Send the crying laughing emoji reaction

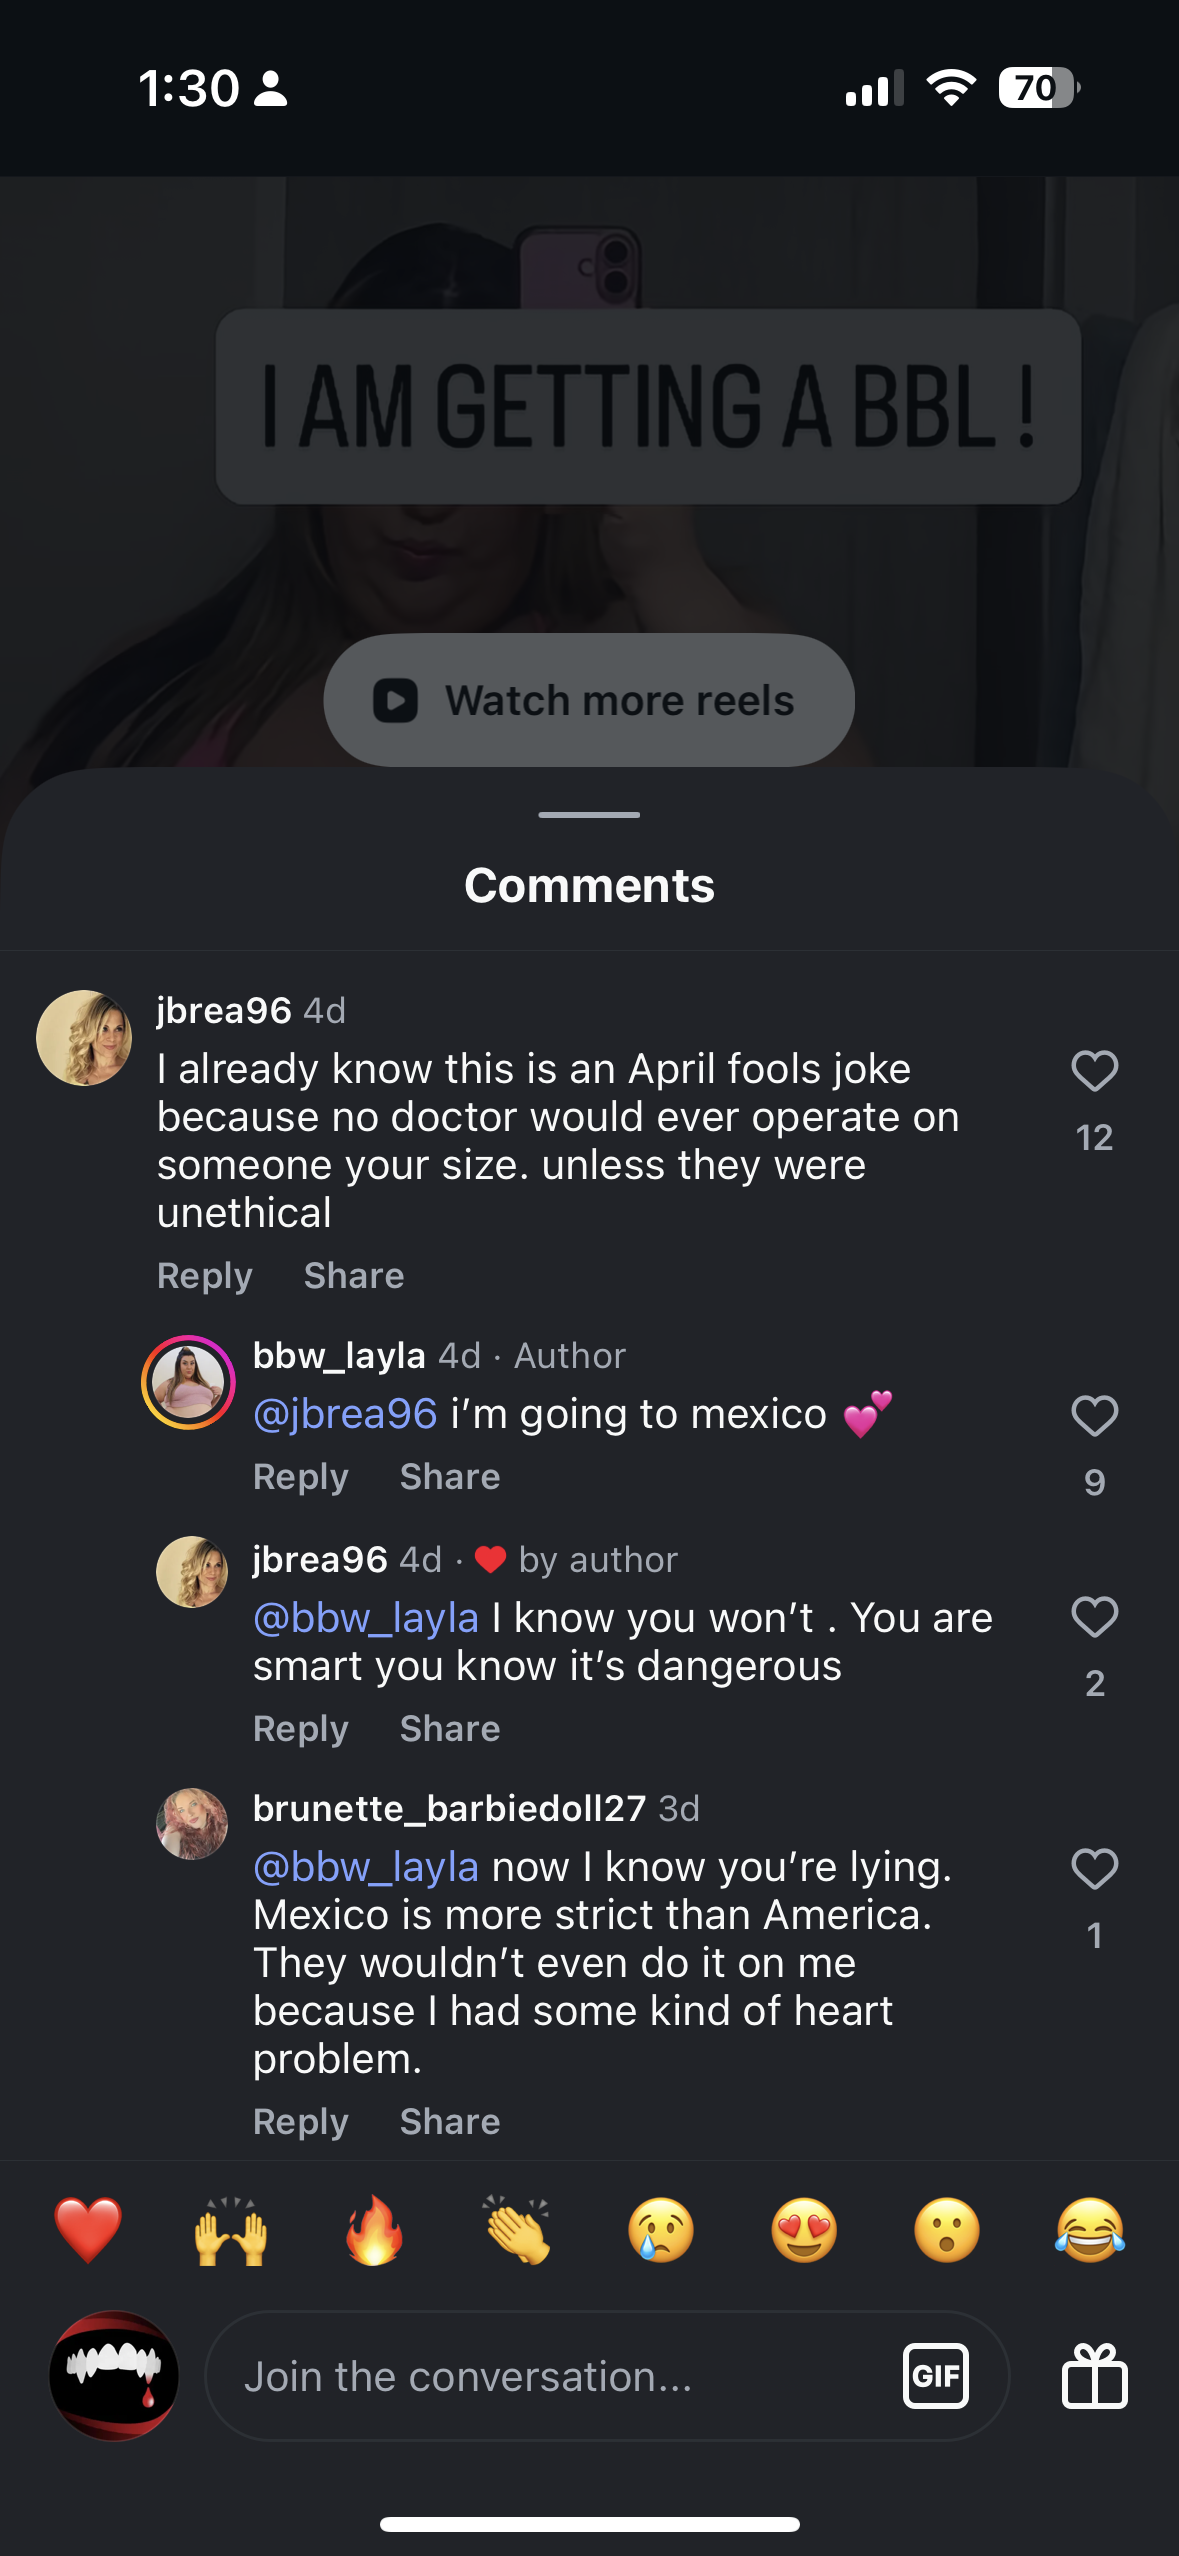(x=1089, y=2230)
